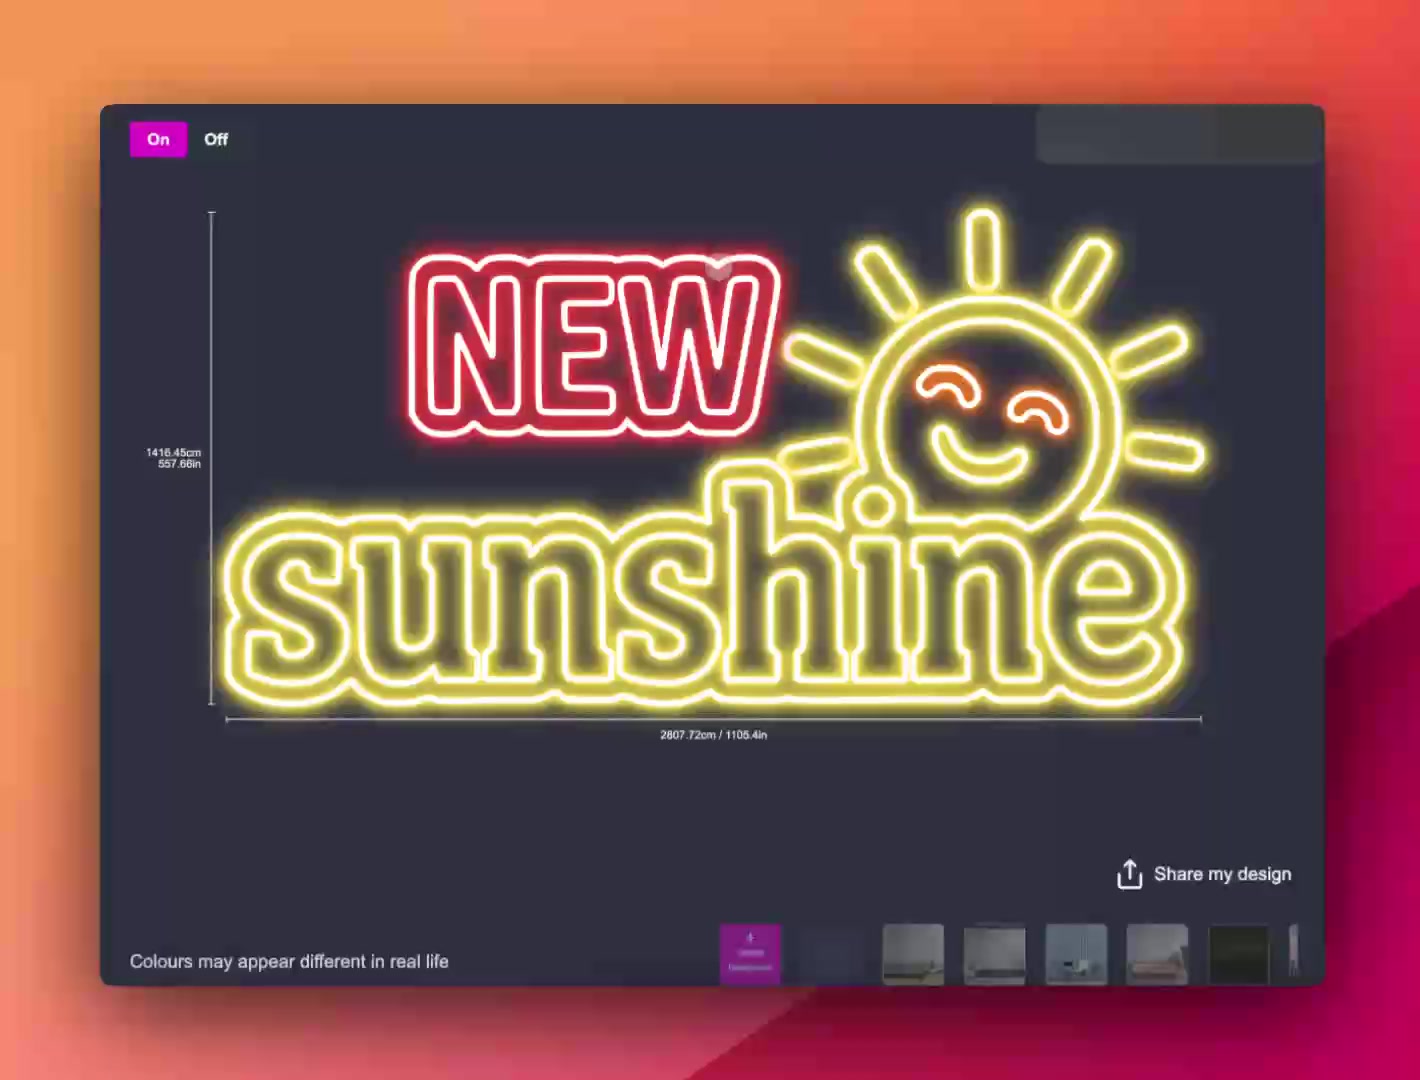The image size is (1420, 1080).
Task: Click the faint heart icon above NEW
Action: [718, 268]
